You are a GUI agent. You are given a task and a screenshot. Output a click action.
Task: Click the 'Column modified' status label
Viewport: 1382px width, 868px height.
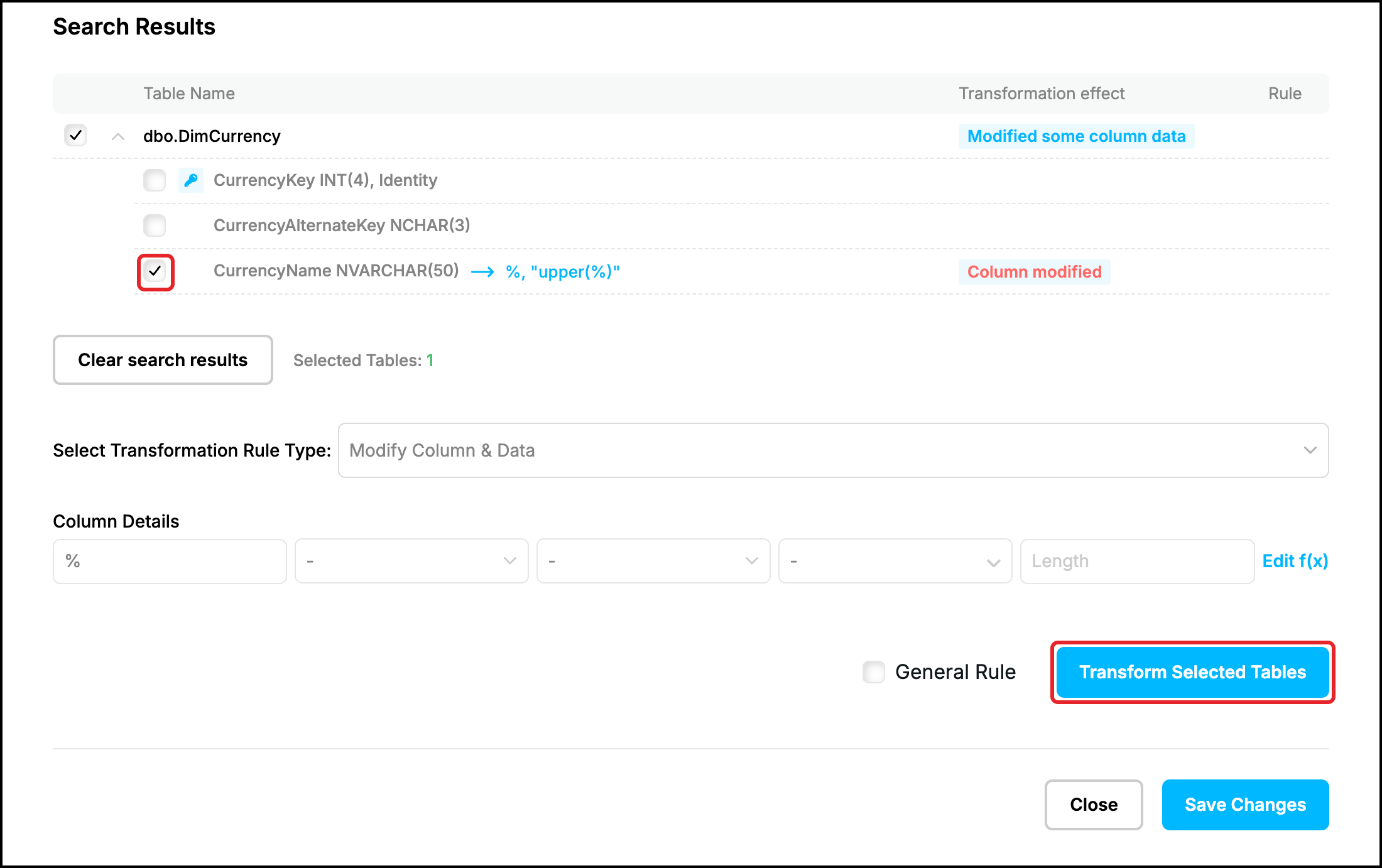[1034, 272]
